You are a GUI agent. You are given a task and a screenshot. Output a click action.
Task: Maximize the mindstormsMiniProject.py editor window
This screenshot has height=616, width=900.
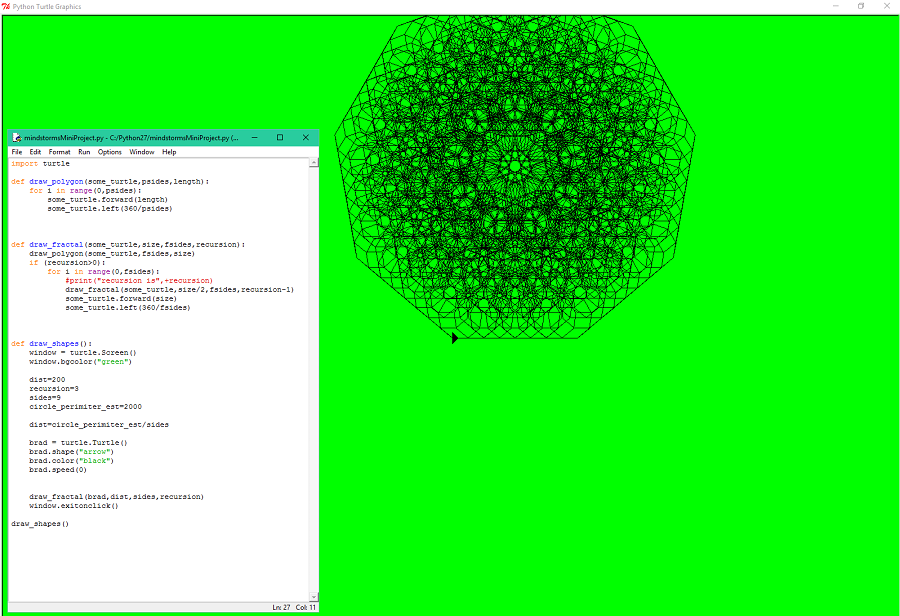click(280, 138)
